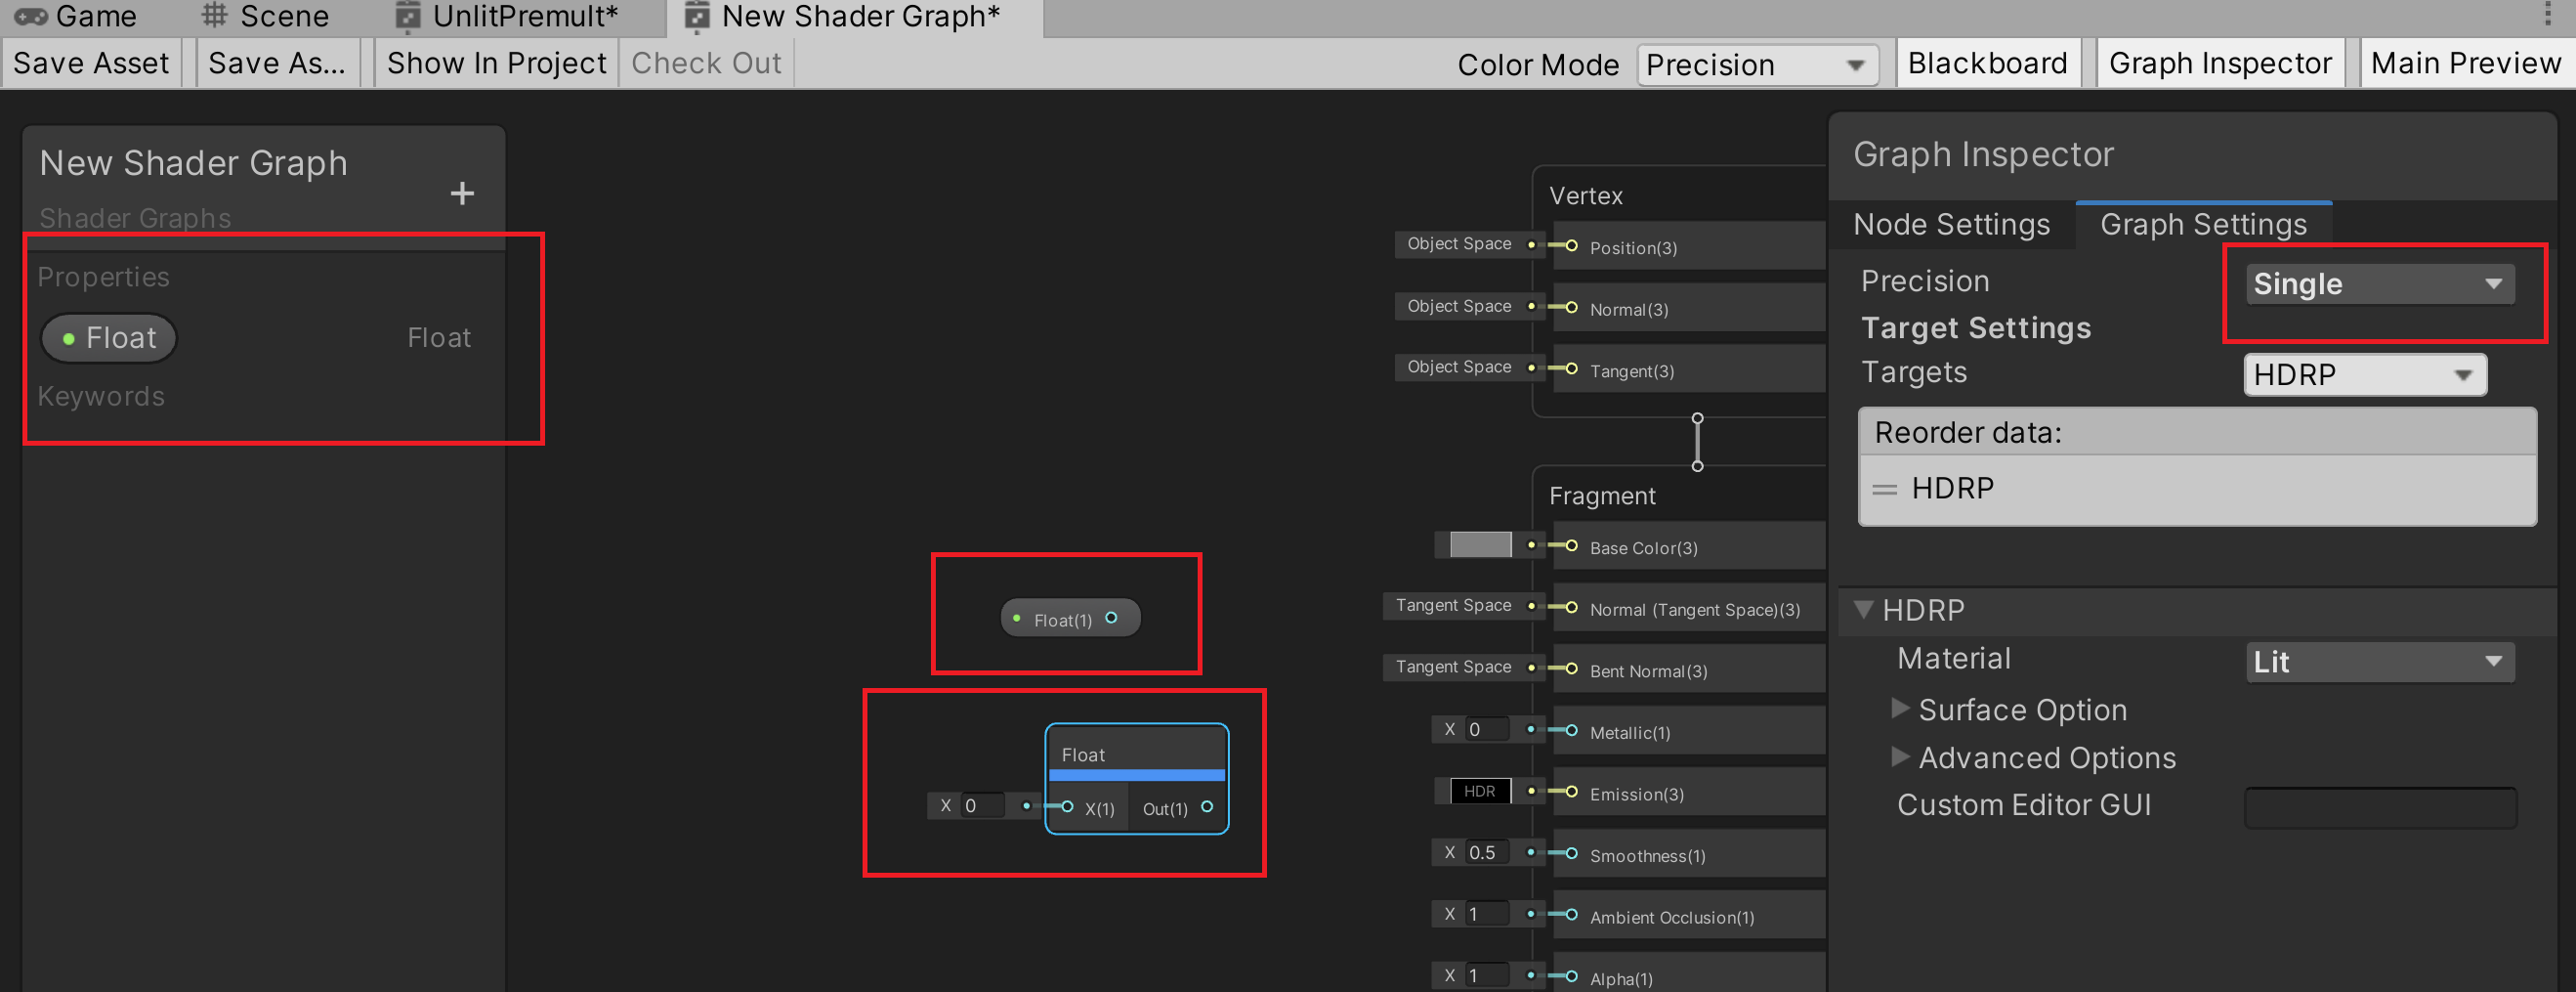This screenshot has width=2576, height=992.
Task: Click the Custom Editor GUI text field
Action: click(x=2380, y=807)
